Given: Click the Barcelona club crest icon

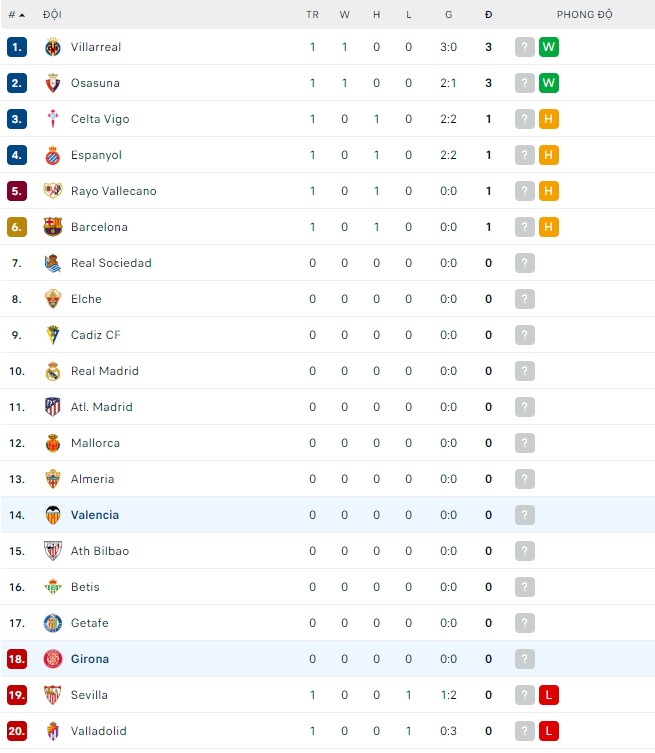Looking at the screenshot, I should point(53,227).
